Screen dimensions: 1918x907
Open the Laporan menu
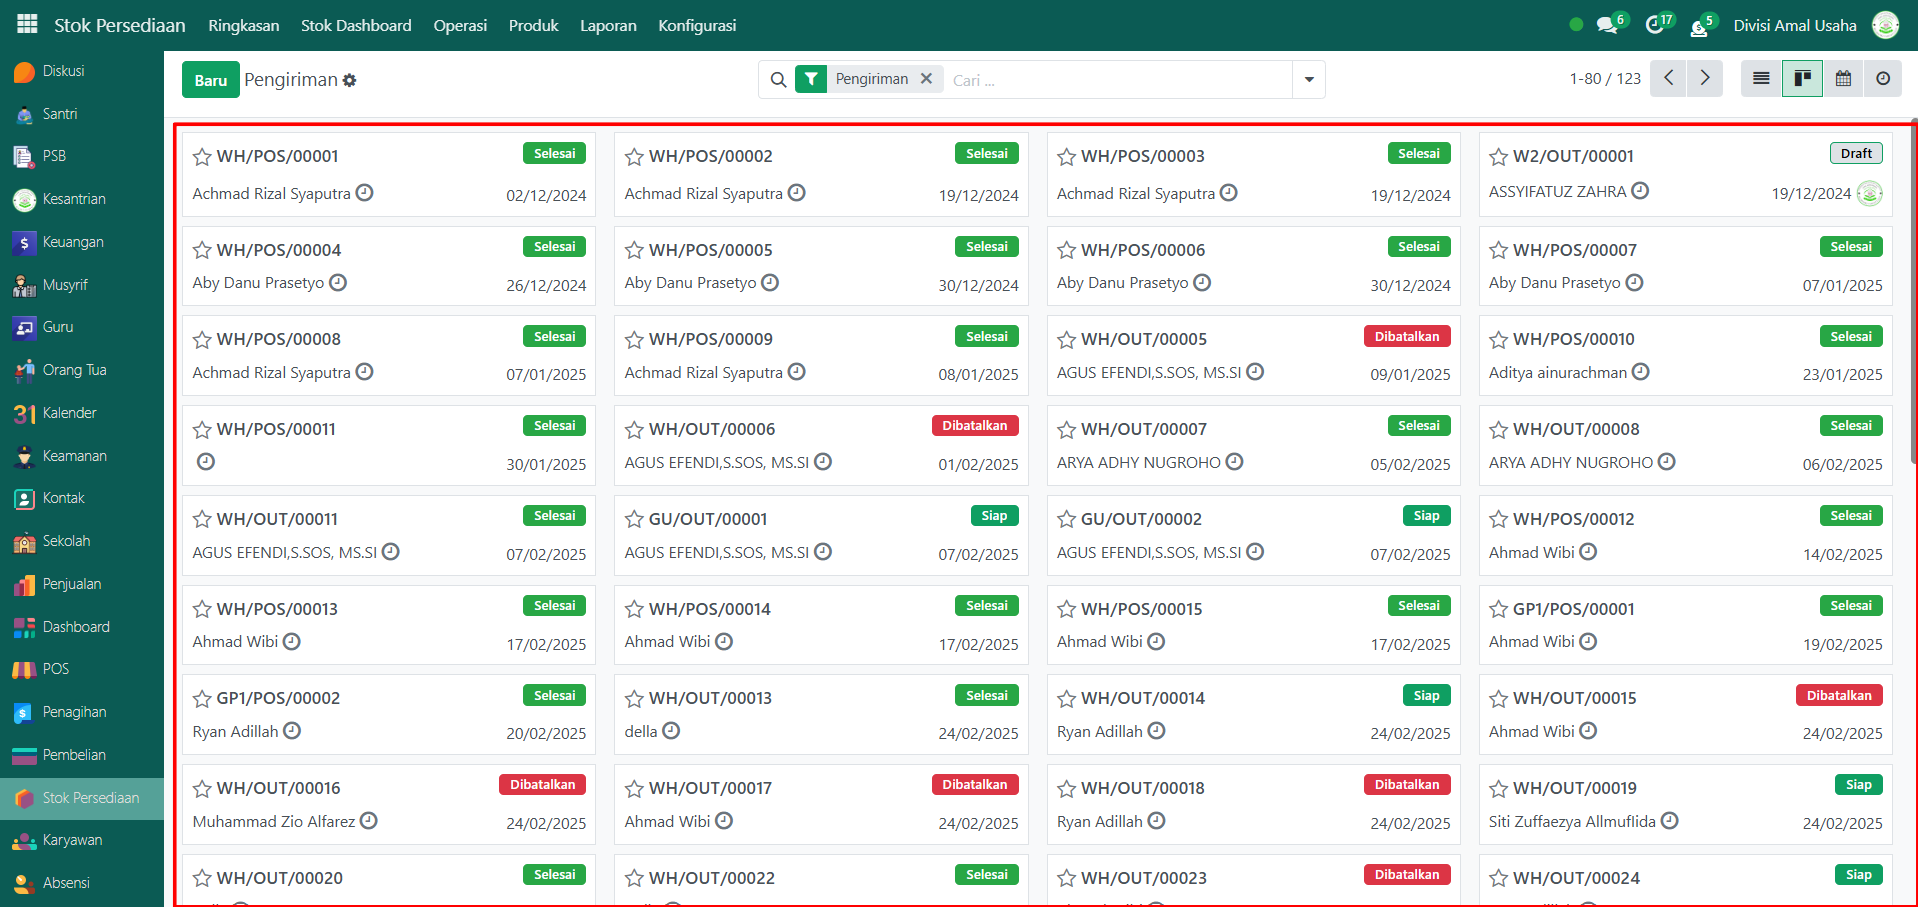608,25
